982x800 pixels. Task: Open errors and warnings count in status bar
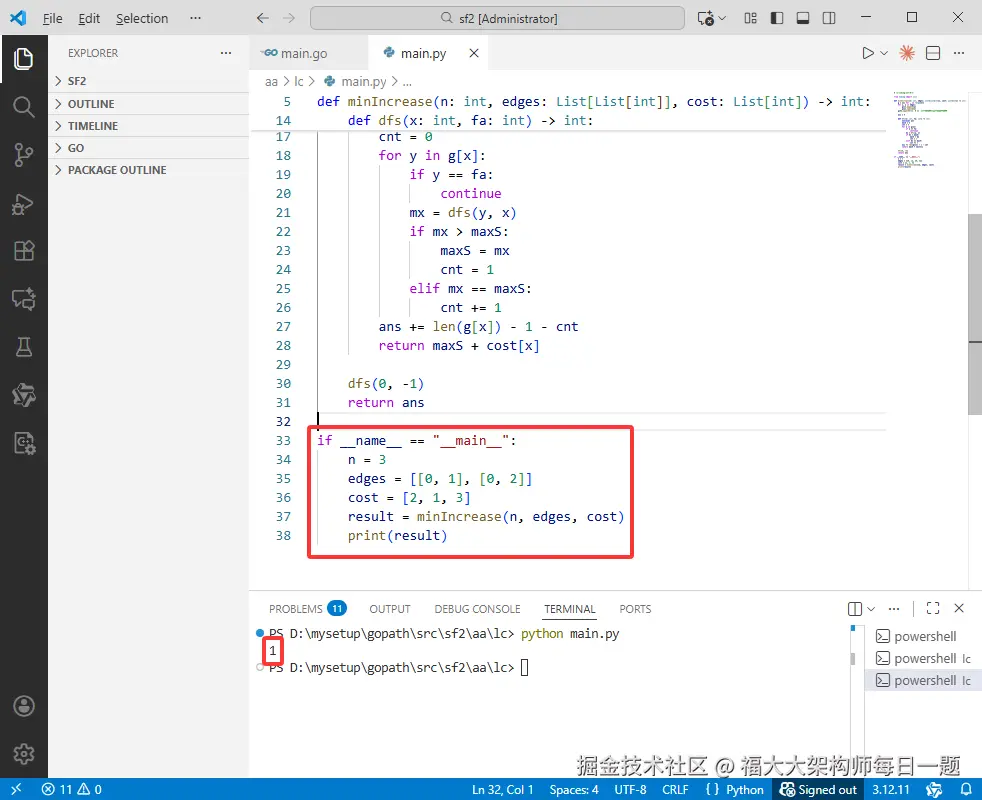tap(71, 789)
